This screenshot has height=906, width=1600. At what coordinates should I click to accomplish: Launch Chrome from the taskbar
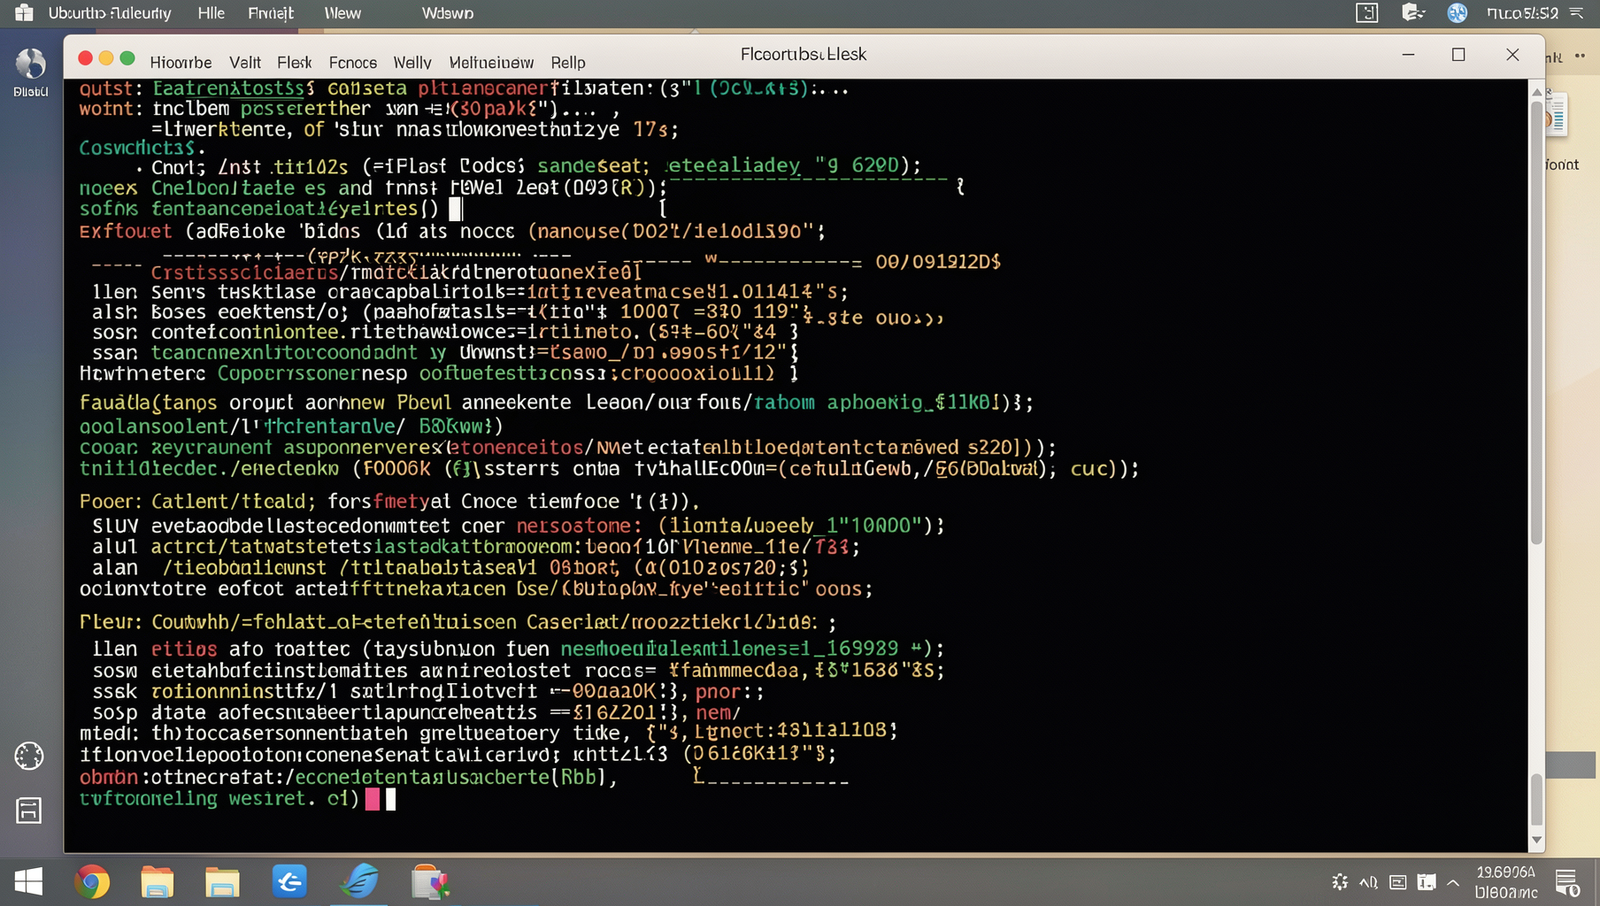[92, 882]
